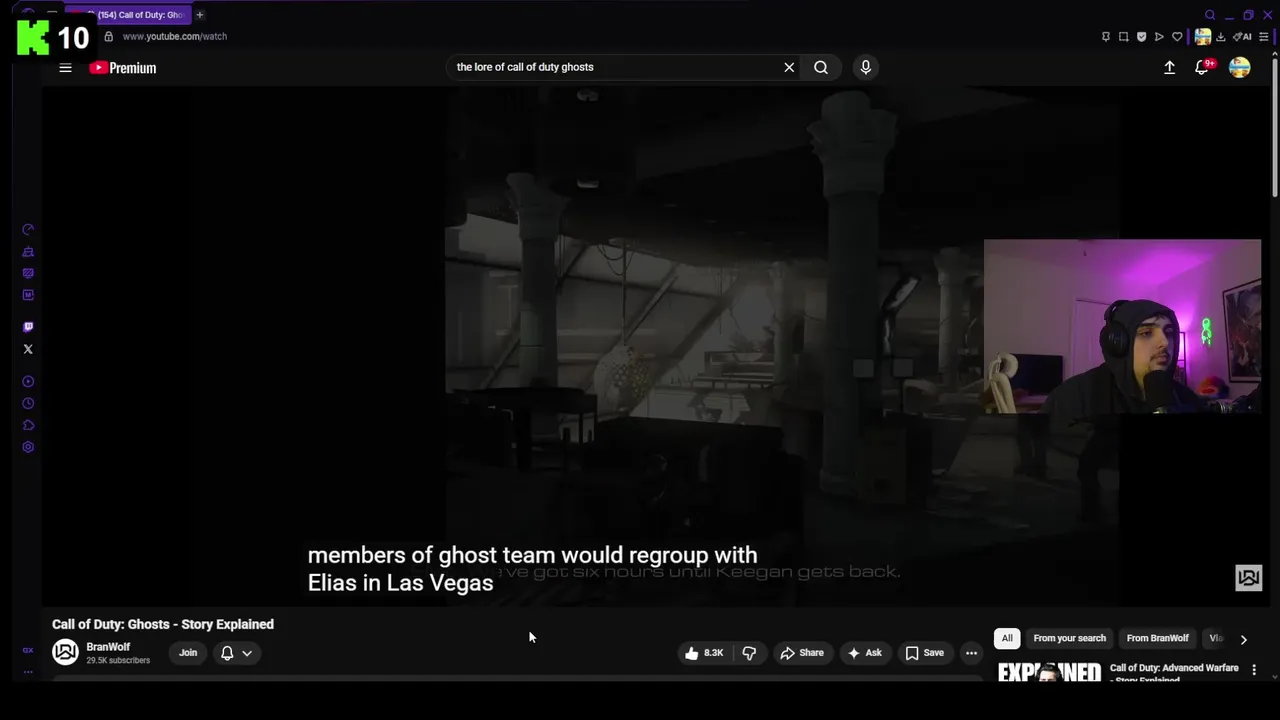Open the browser tab search magnifier
The width and height of the screenshot is (1280, 720).
tap(1210, 15)
